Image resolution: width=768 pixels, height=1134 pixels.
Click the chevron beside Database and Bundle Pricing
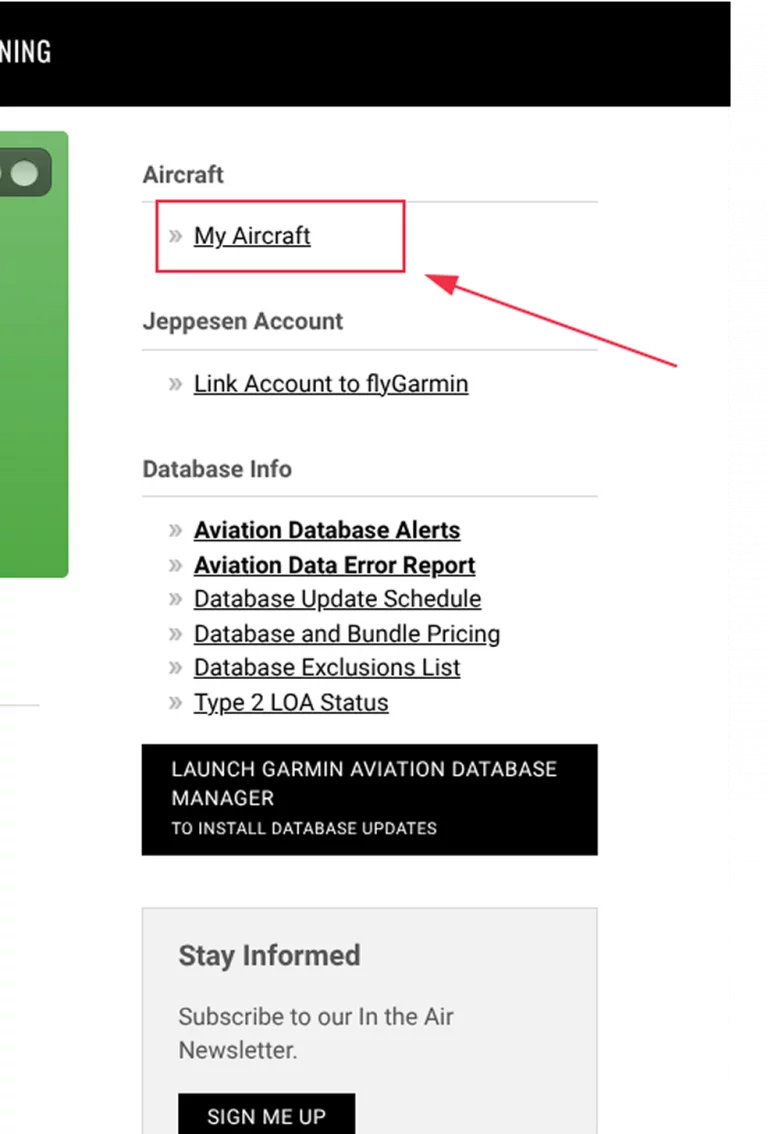[175, 634]
